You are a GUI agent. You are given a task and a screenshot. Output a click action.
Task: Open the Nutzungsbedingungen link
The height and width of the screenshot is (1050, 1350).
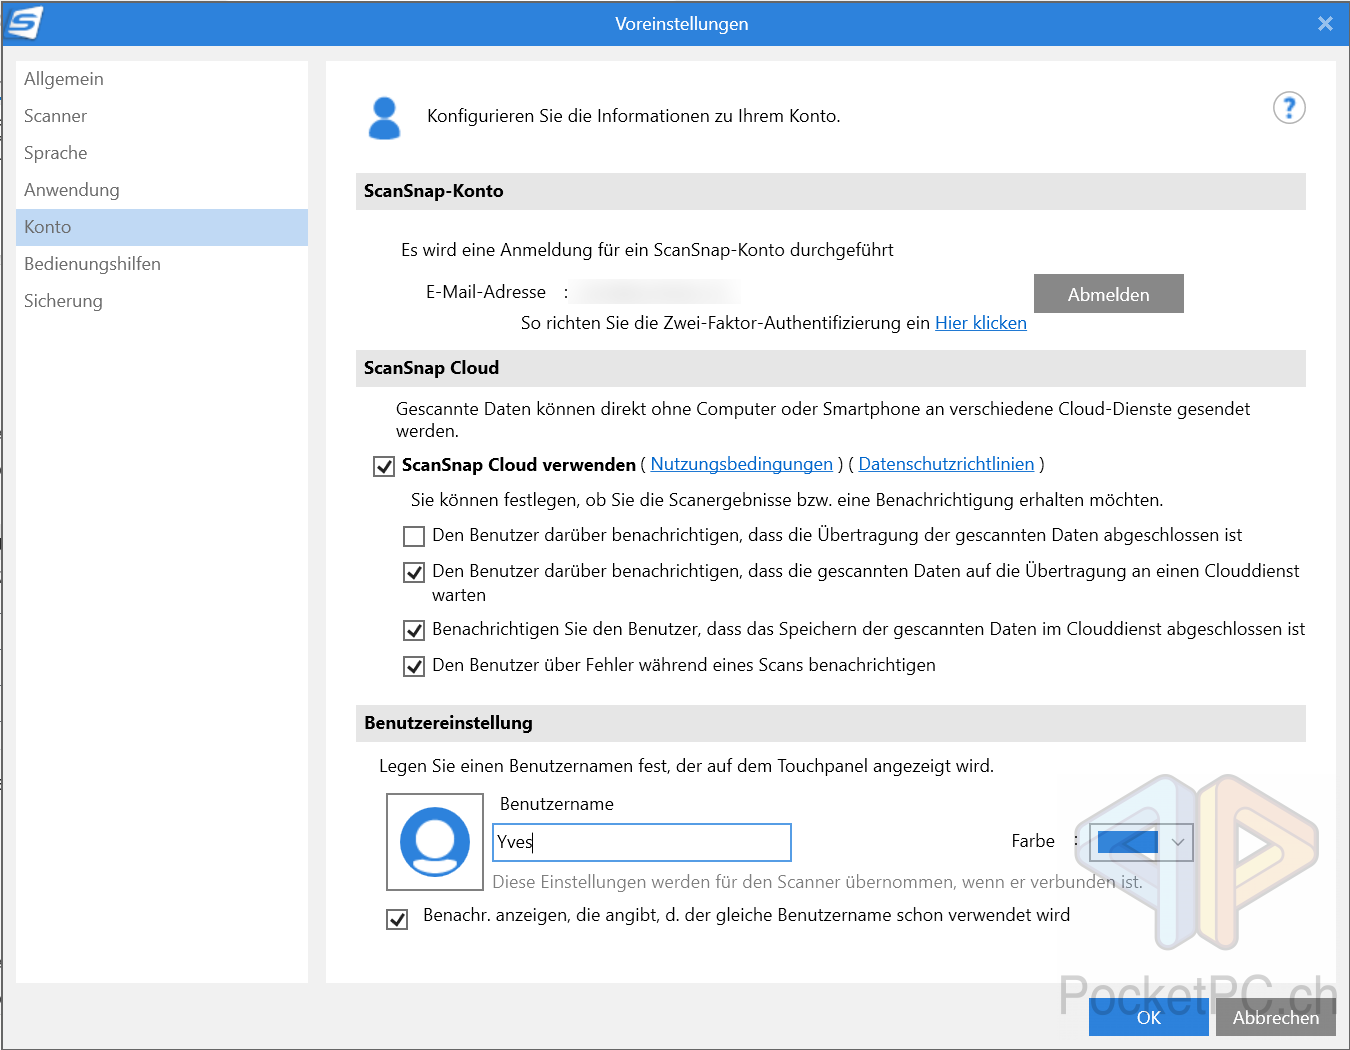pos(742,464)
